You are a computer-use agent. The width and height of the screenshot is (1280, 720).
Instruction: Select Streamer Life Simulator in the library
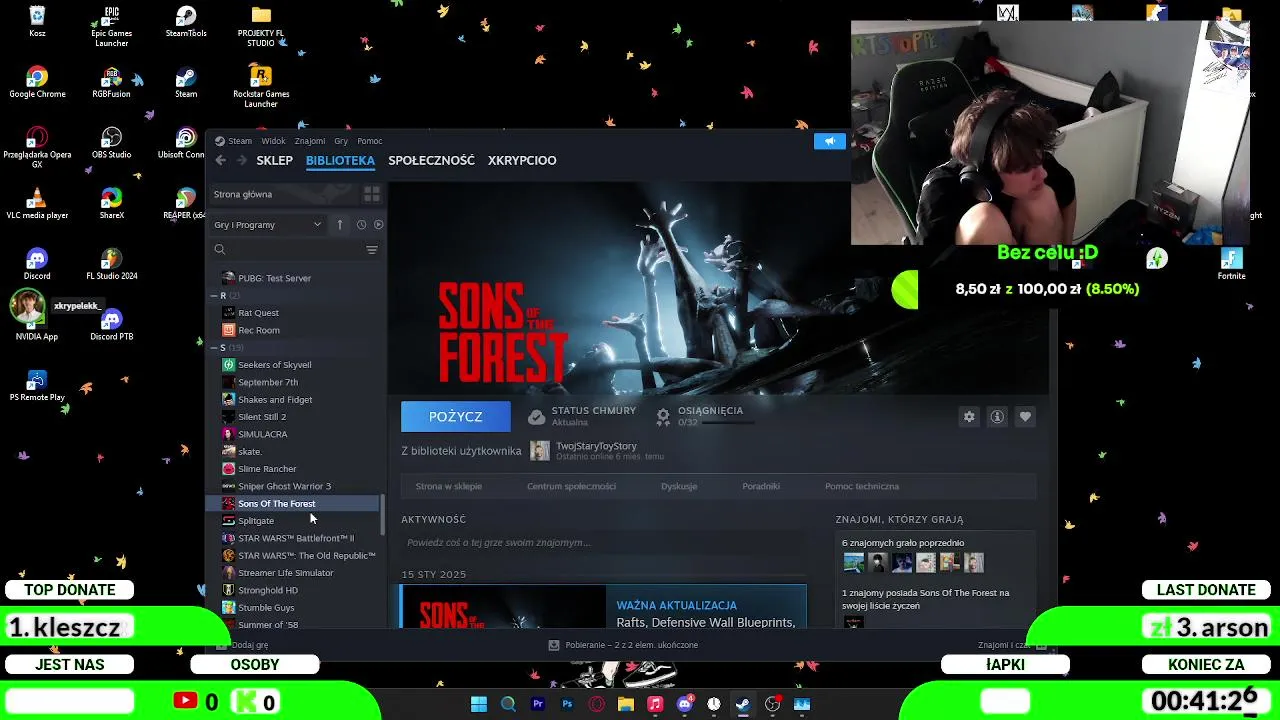285,573
